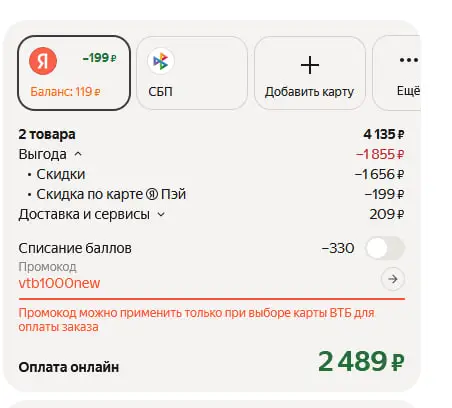This screenshot has width=452, height=408.
Task: Click the three-dots Ещё icon
Action: pyautogui.click(x=409, y=60)
